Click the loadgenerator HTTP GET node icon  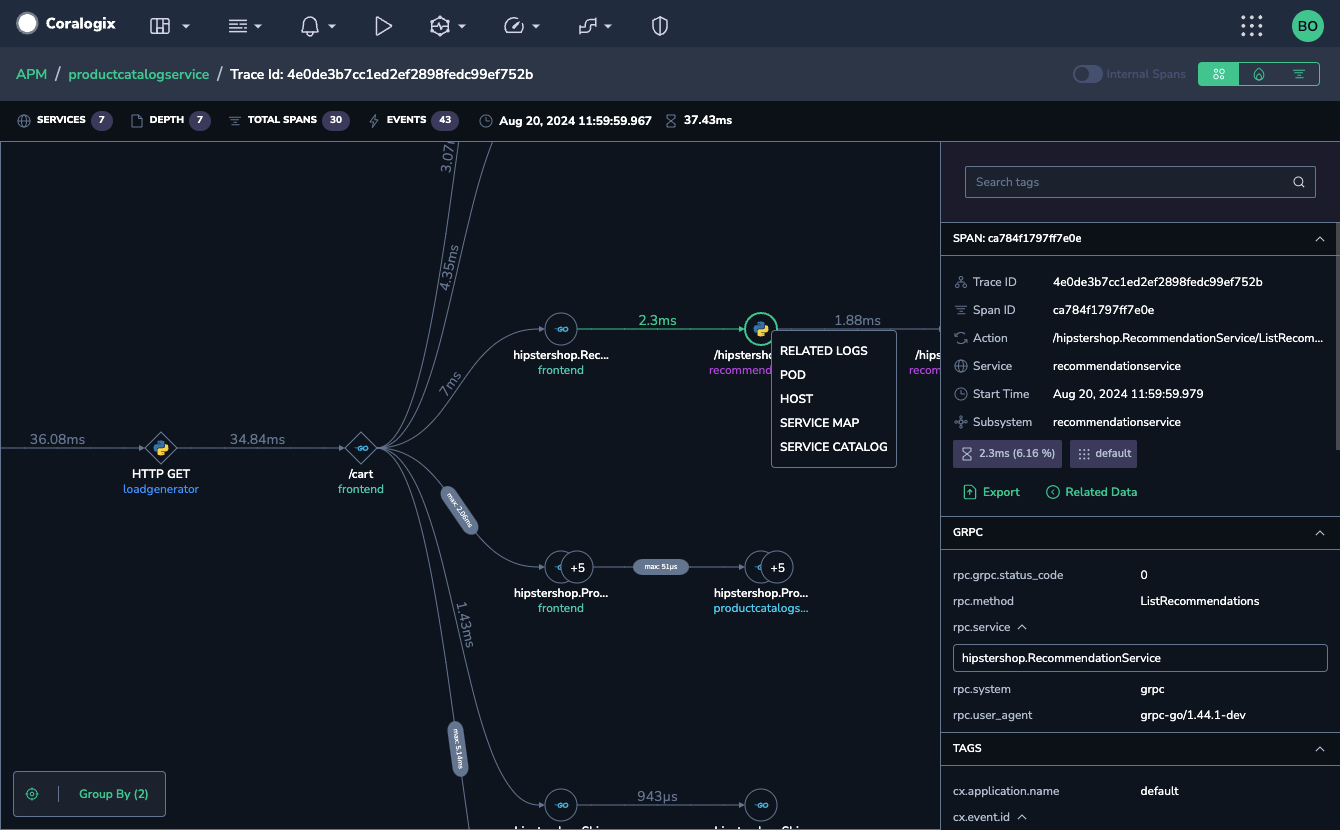160,447
